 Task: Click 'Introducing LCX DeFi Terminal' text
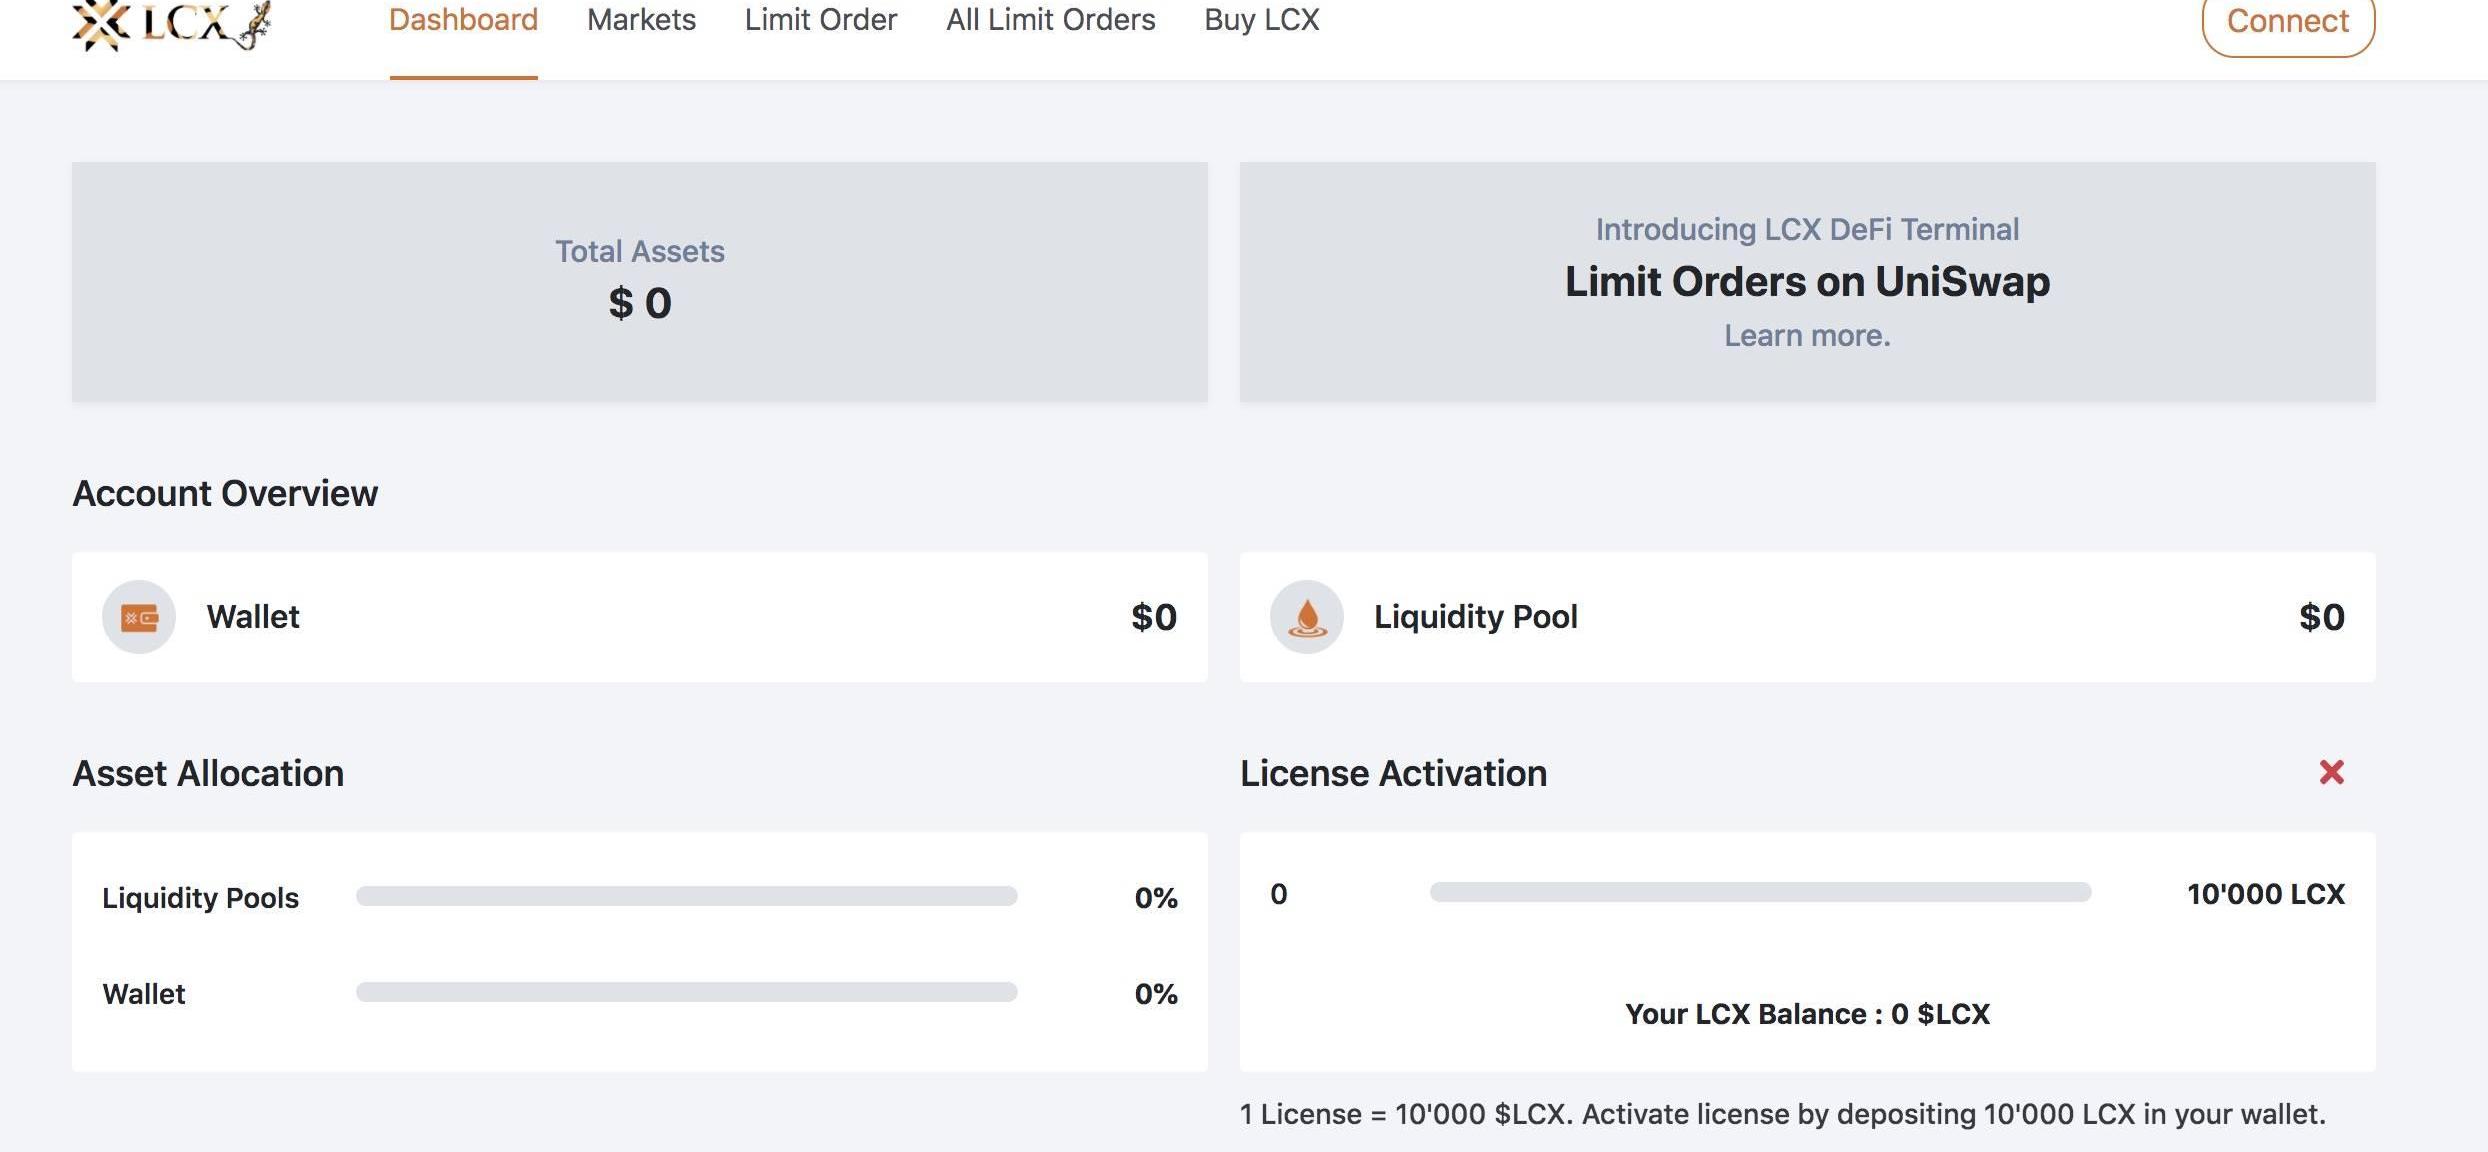[x=1807, y=229]
